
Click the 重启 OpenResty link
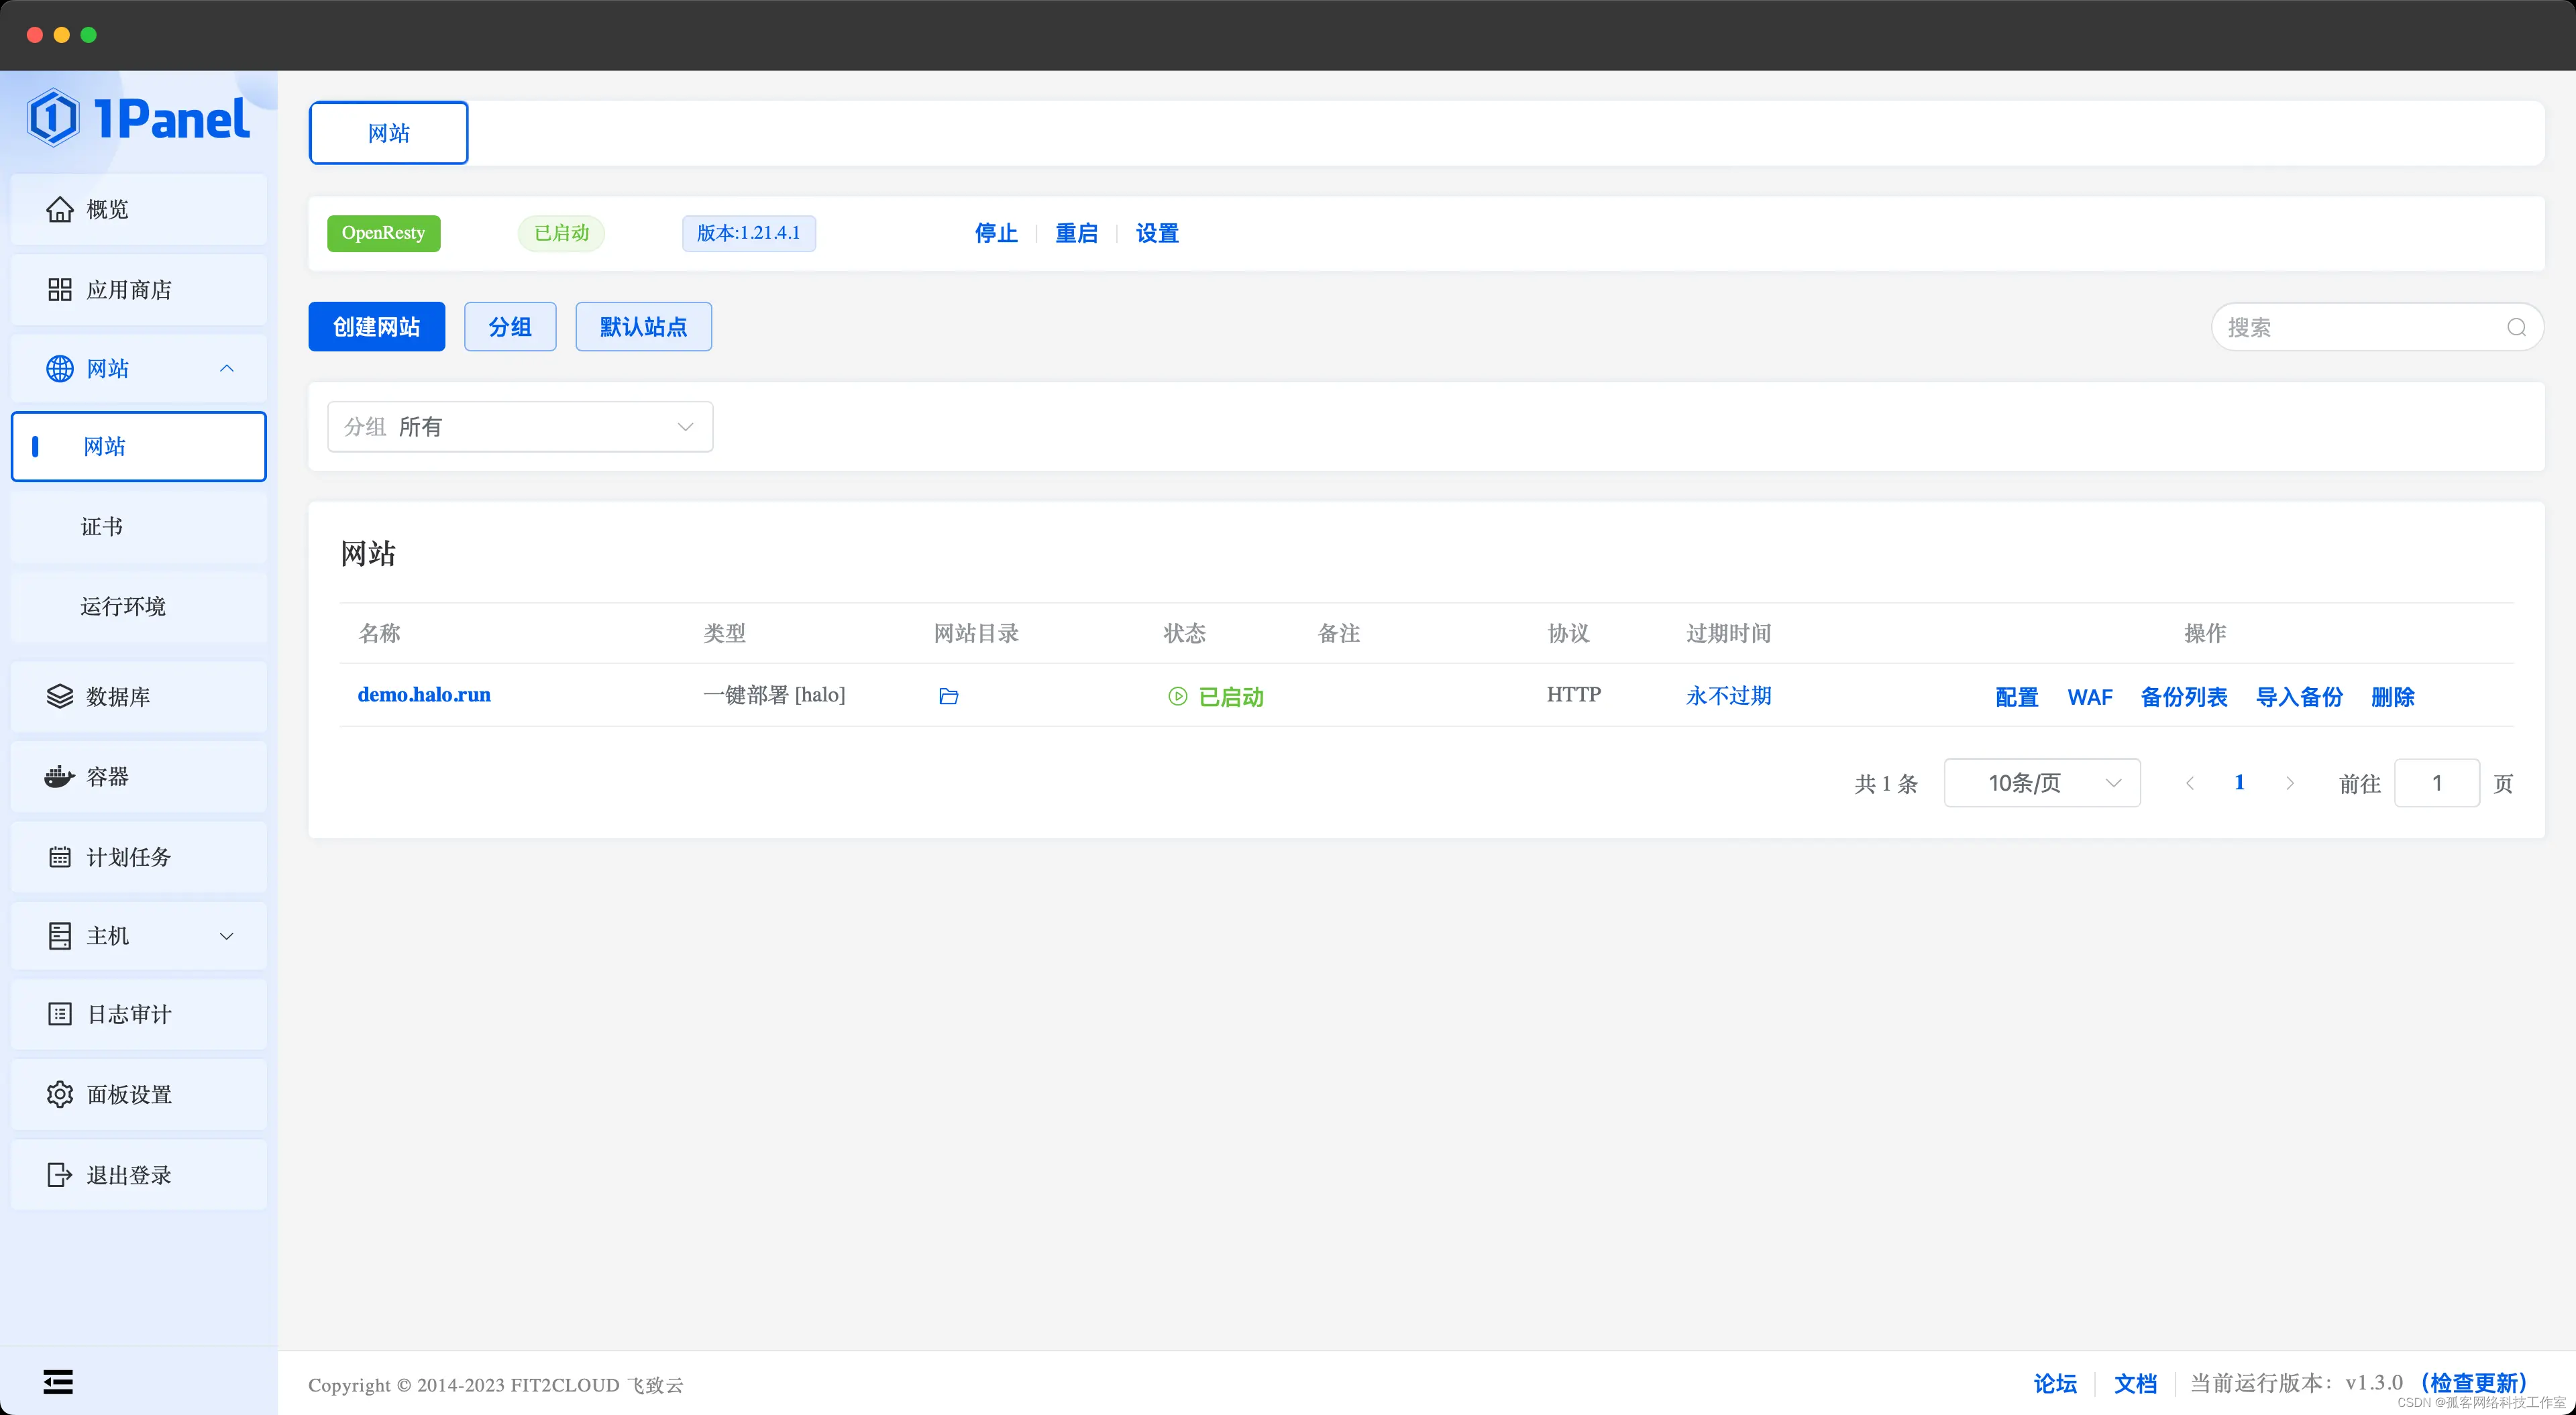(x=1076, y=233)
